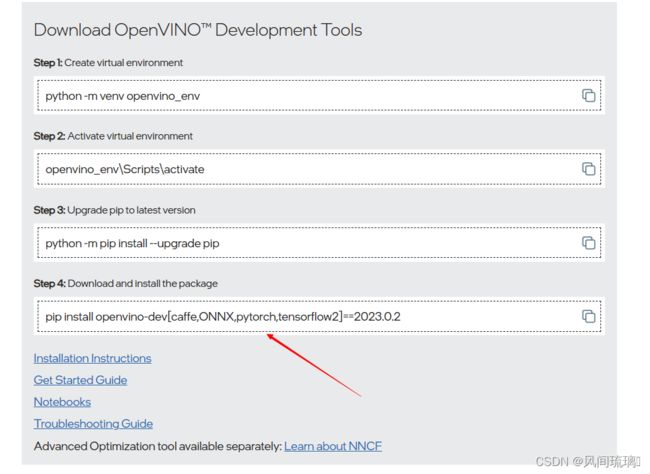The width and height of the screenshot is (650, 474).
Task: Copy the pip install openvino-dev command
Action: [x=588, y=316]
